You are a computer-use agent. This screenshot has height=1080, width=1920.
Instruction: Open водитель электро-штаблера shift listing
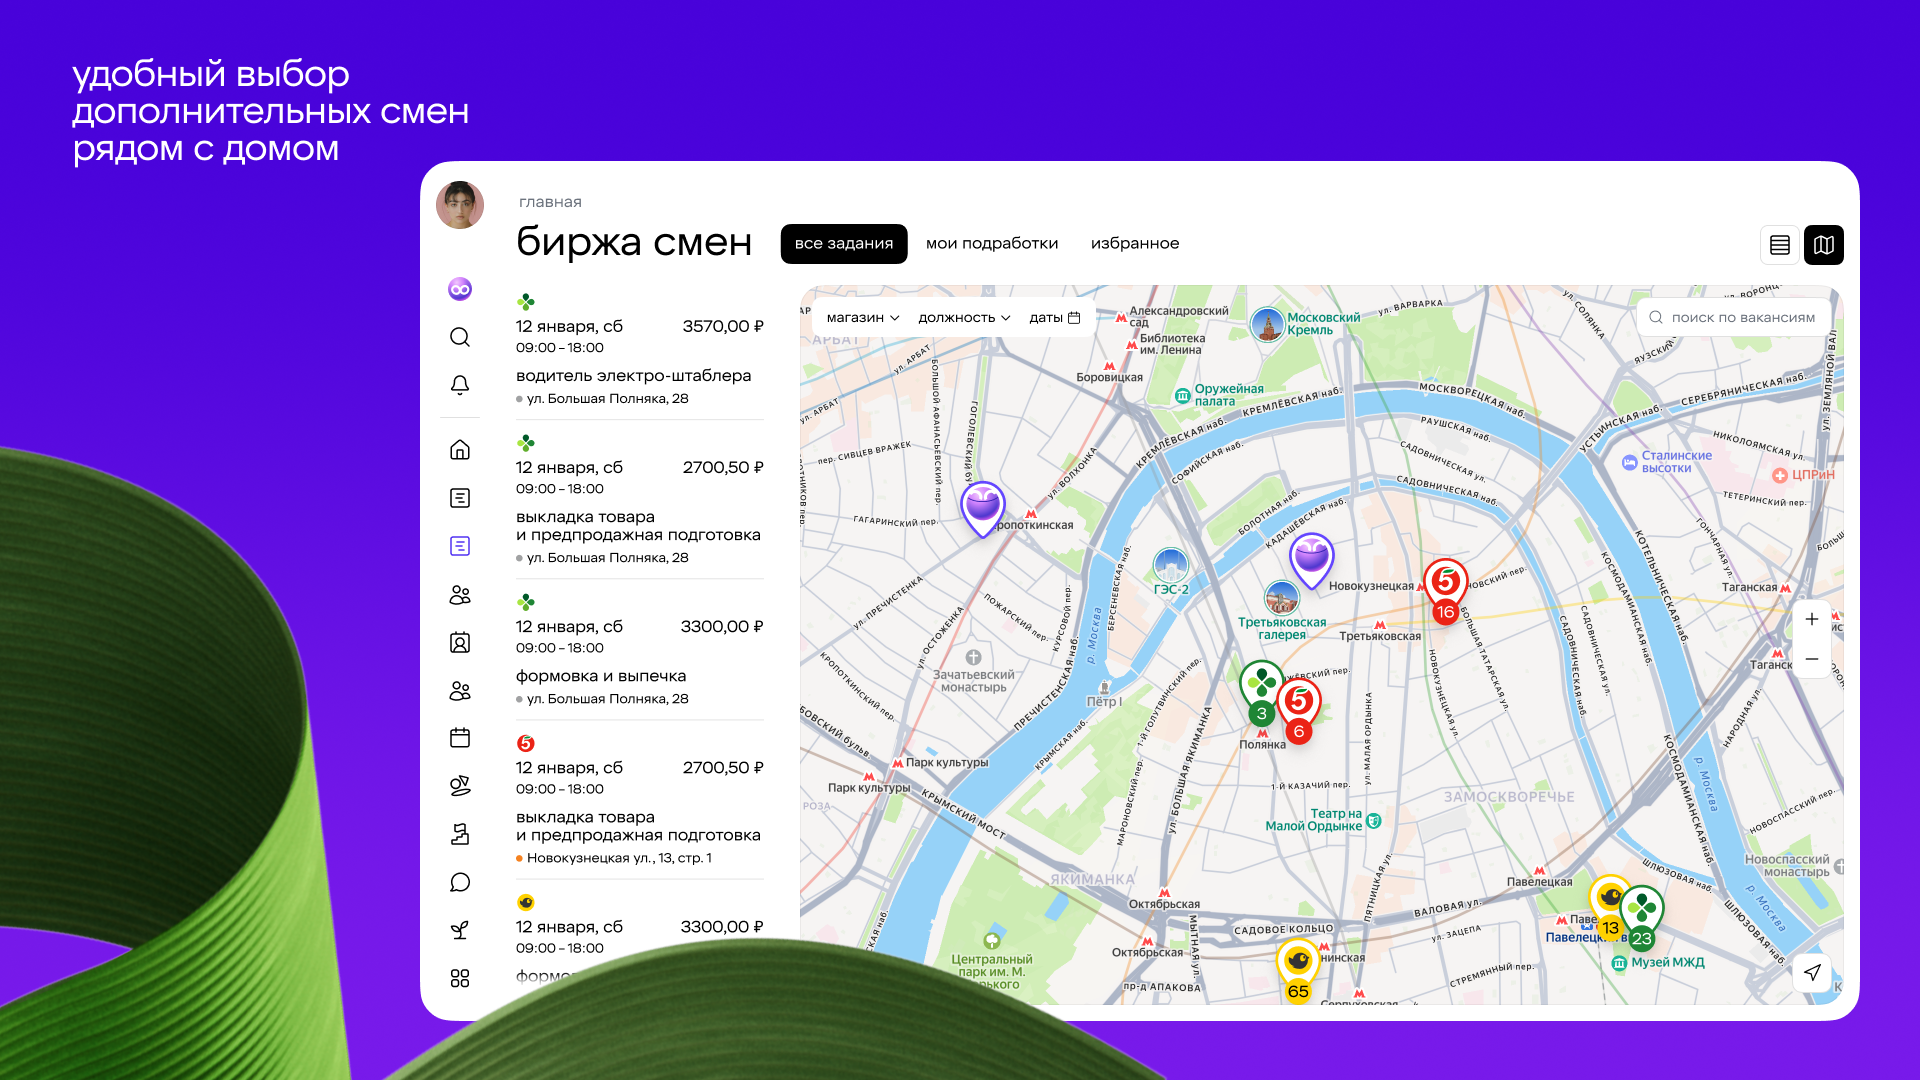click(634, 376)
